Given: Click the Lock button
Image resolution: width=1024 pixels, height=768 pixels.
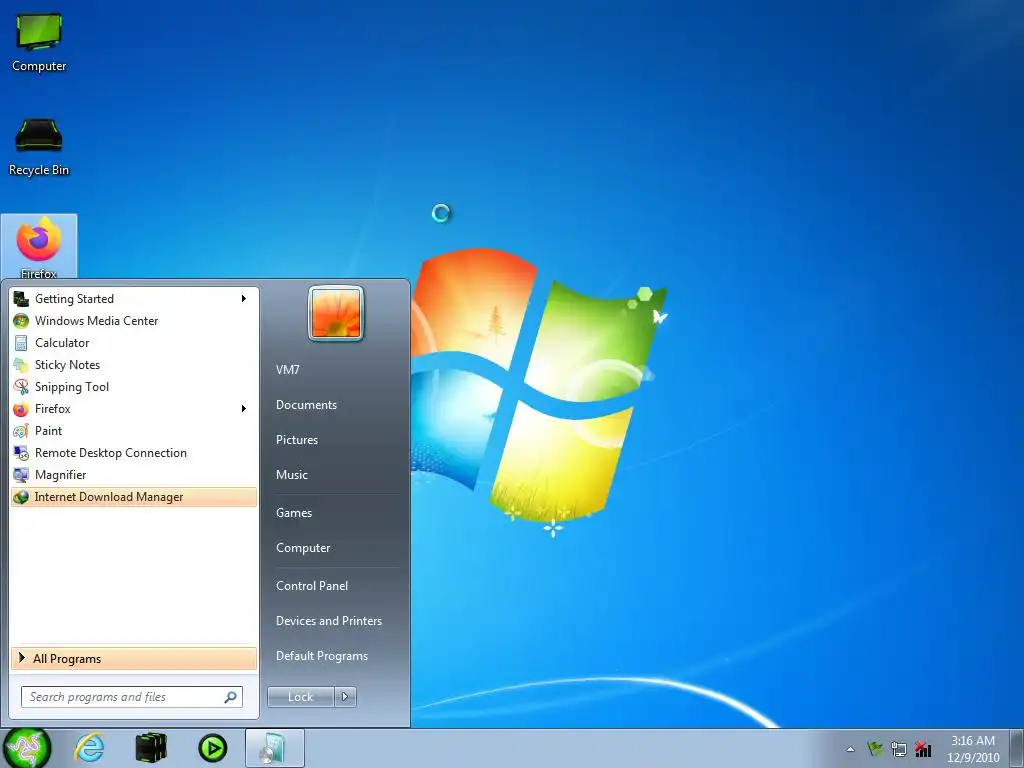Looking at the screenshot, I should point(301,697).
